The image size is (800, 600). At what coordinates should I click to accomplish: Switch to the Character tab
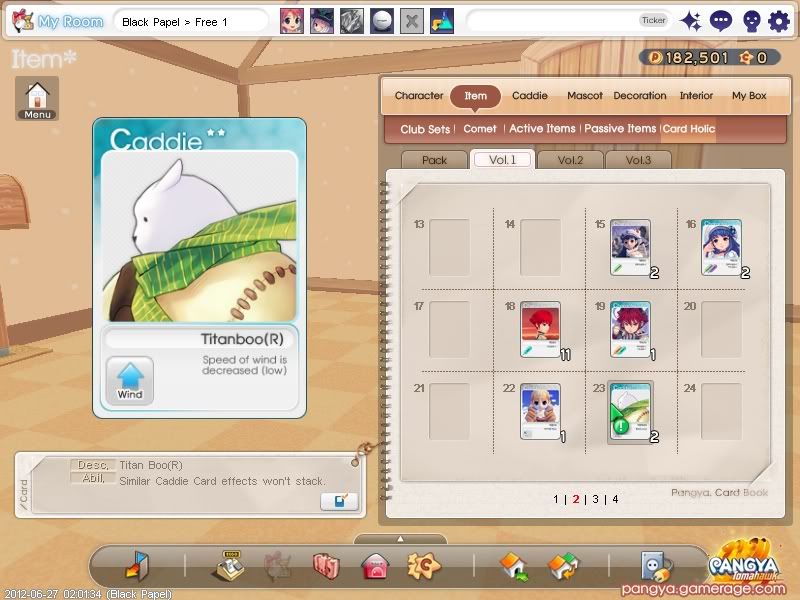tap(419, 95)
